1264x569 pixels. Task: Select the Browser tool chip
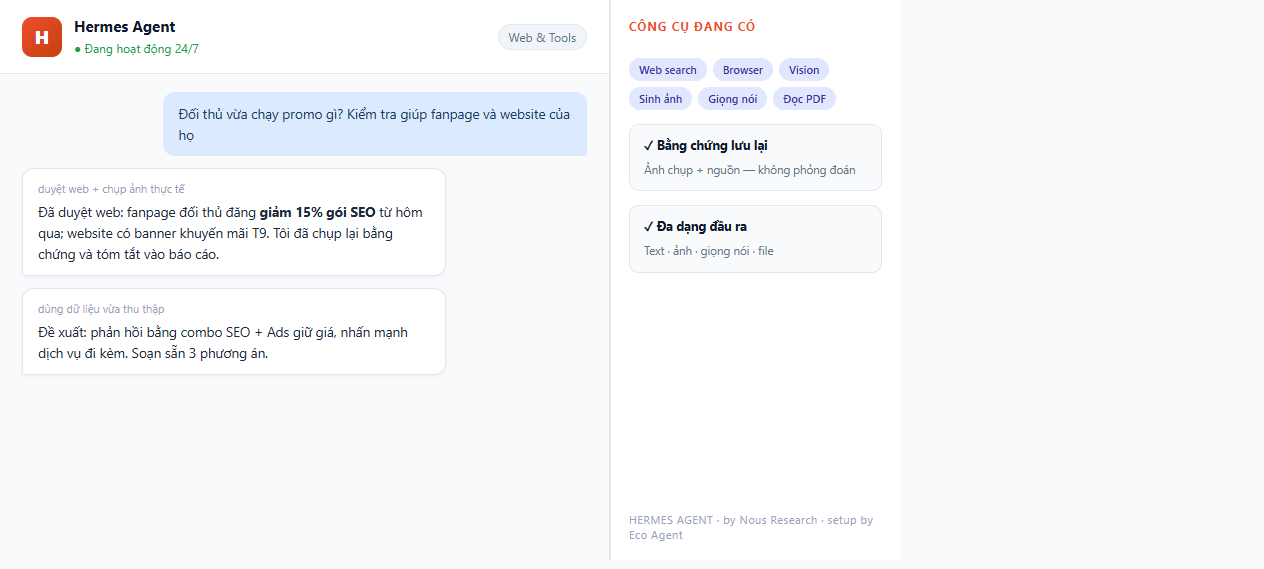743,70
